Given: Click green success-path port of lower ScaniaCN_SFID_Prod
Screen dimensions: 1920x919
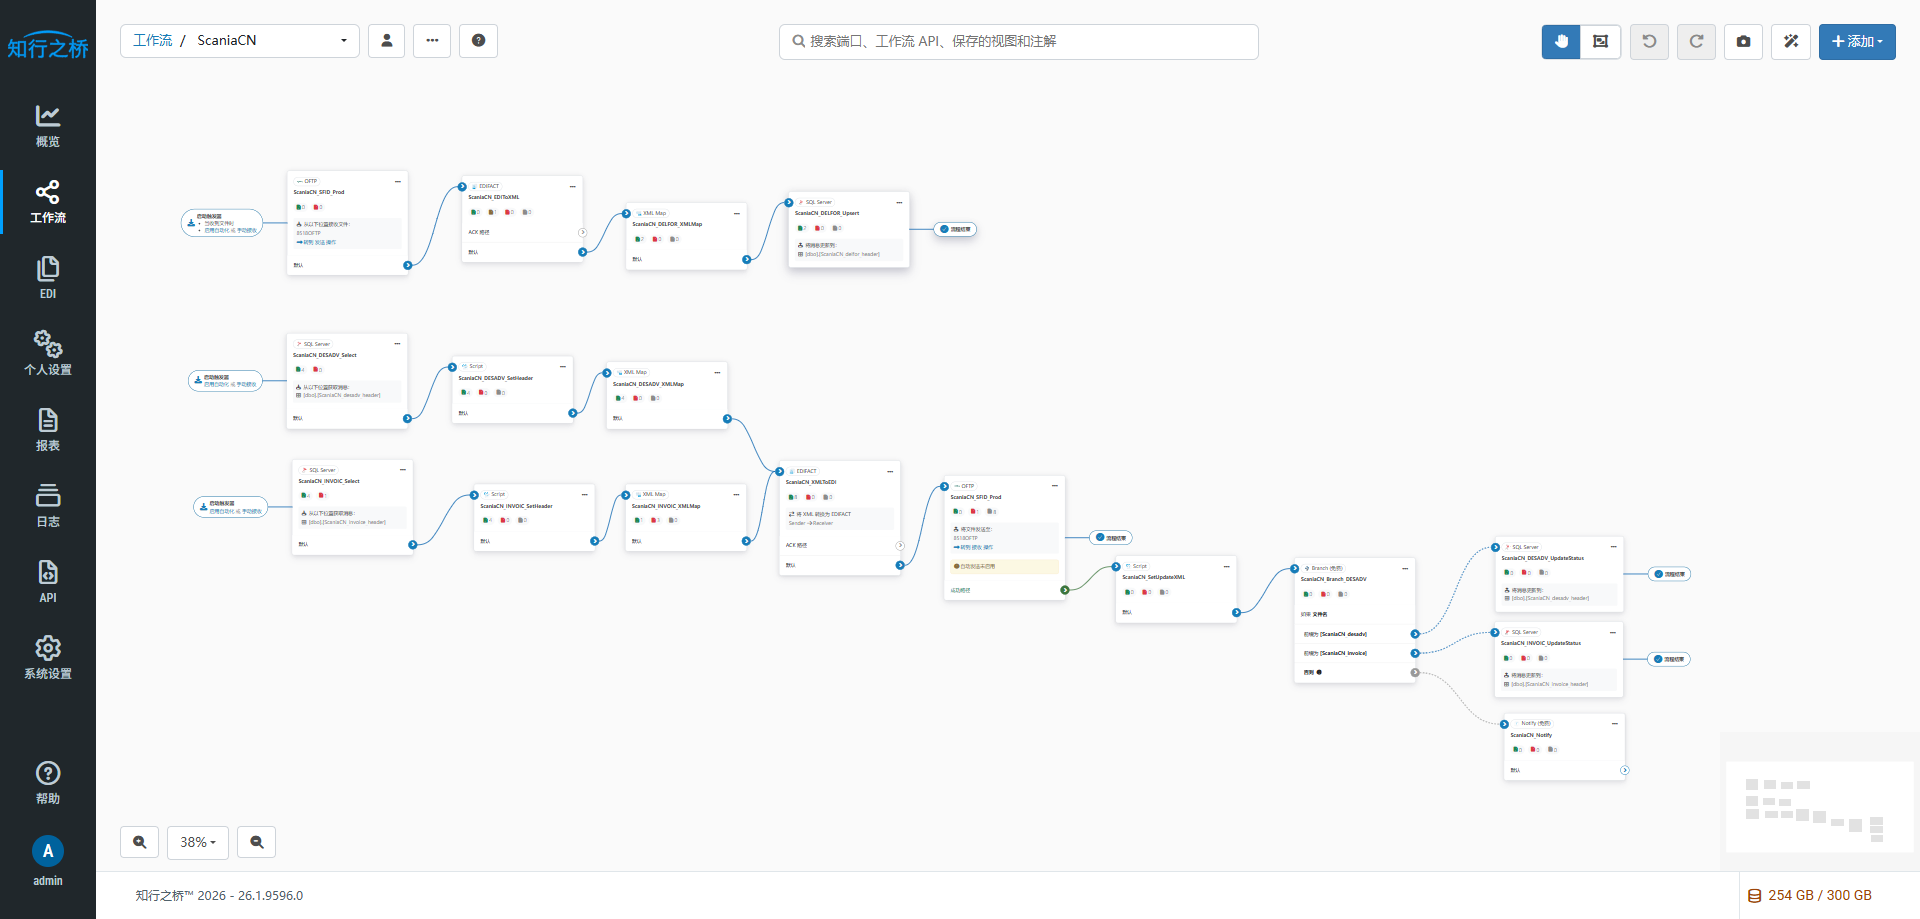Looking at the screenshot, I should click(x=1065, y=590).
